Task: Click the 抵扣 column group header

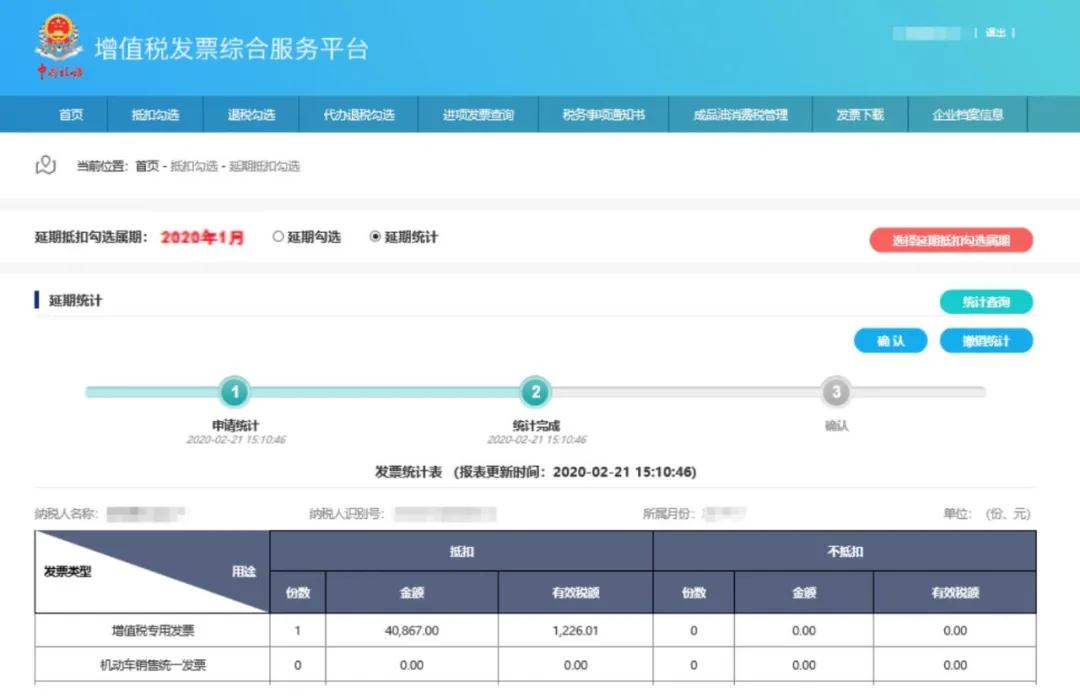Action: coord(461,551)
